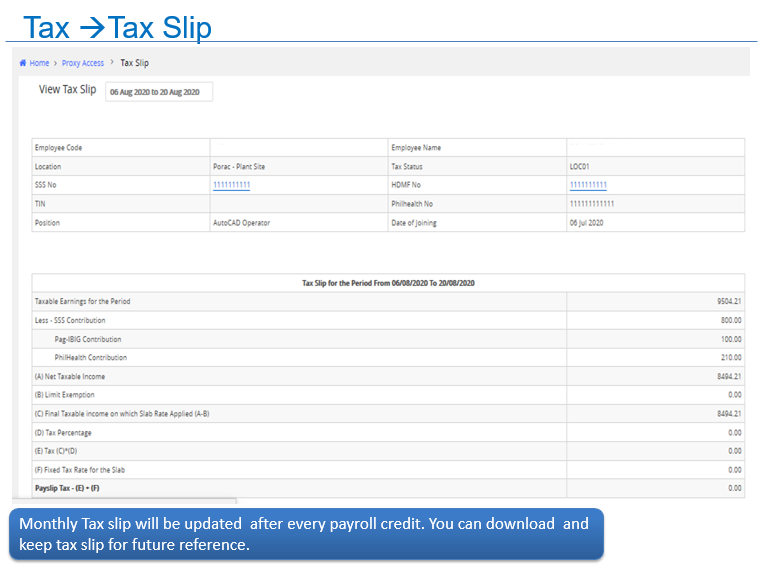764x566 pixels.
Task: Click the SSS No value link 1111111111
Action: 231,185
